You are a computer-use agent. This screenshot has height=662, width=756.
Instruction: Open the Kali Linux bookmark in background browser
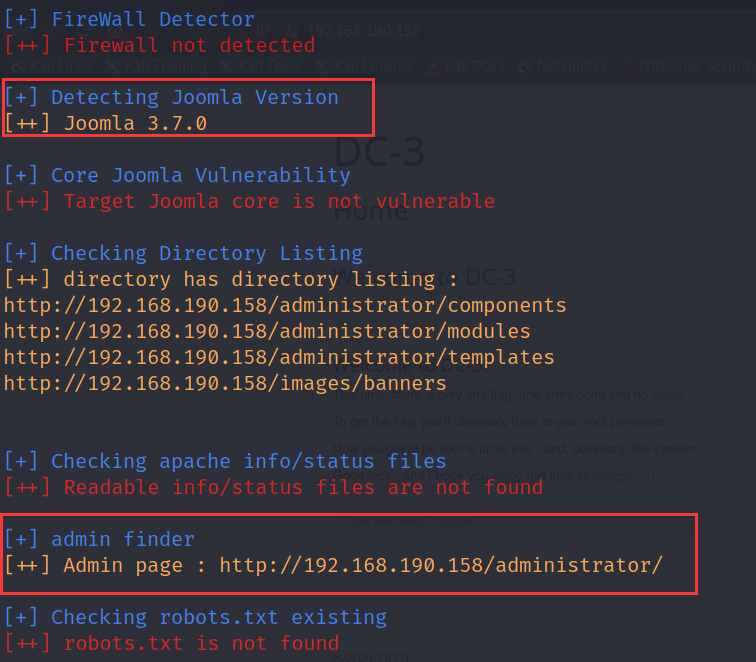(53, 66)
